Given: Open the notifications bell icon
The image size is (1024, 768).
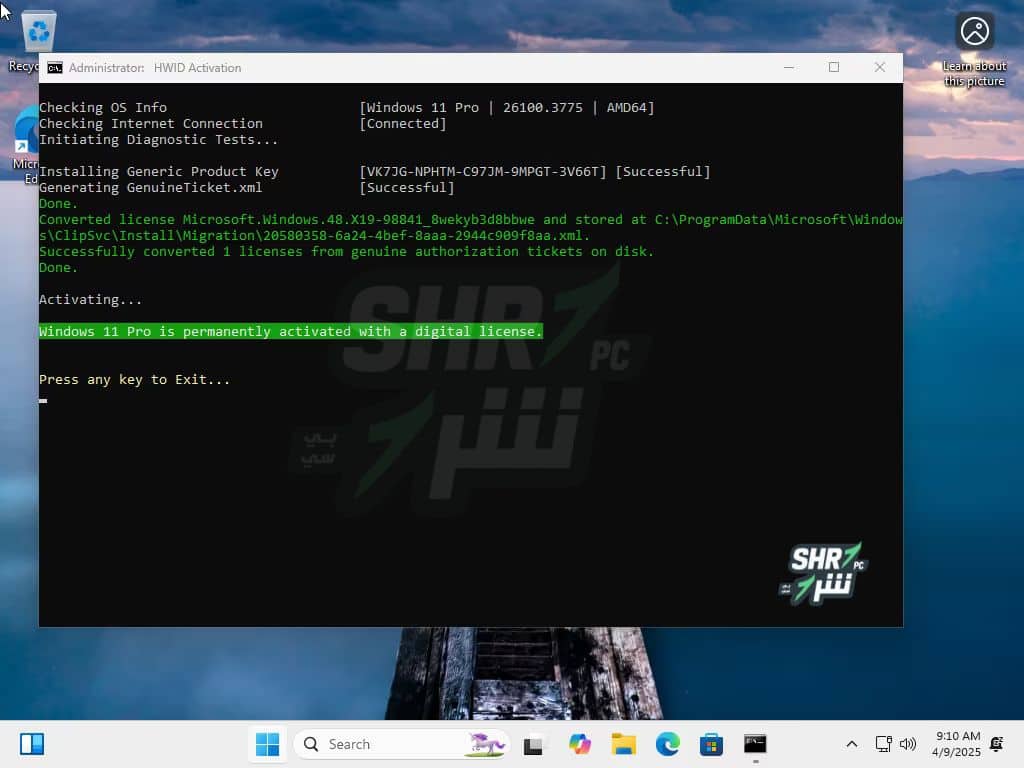Looking at the screenshot, I should point(997,744).
